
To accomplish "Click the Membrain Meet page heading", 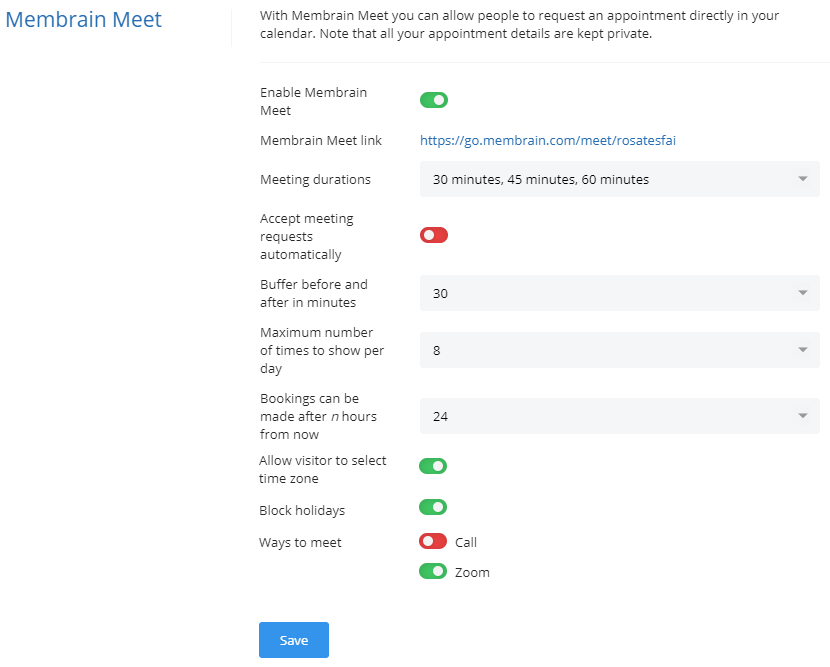I will click(83, 19).
